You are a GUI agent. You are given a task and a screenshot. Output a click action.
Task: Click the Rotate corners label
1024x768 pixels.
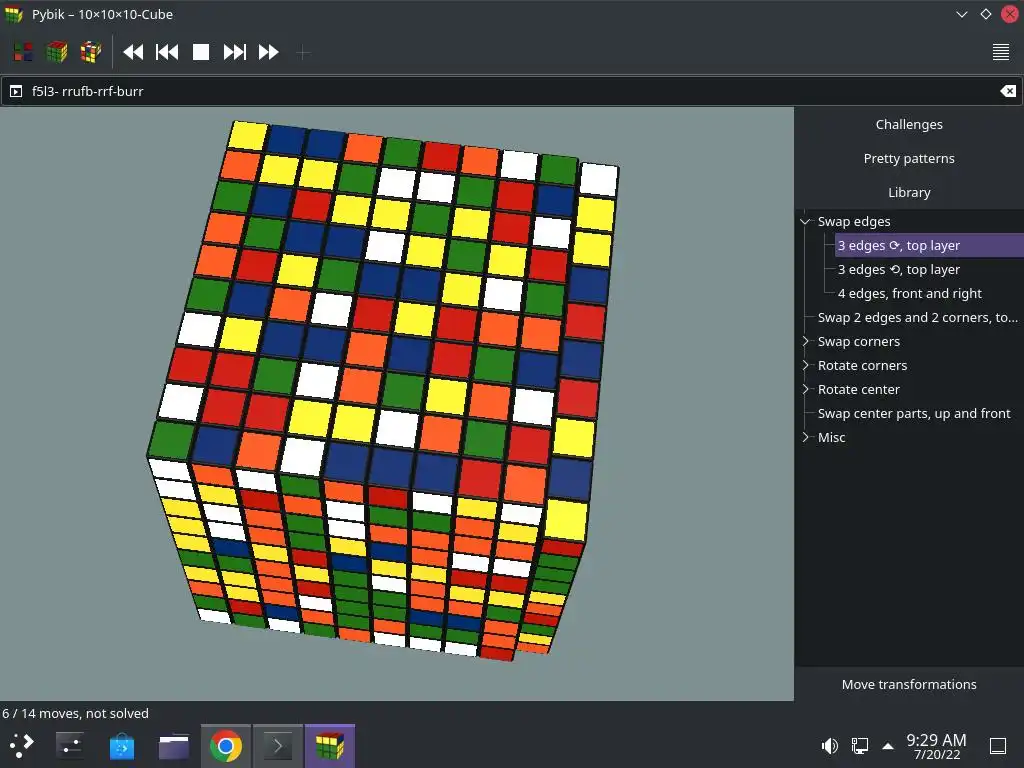click(862, 365)
